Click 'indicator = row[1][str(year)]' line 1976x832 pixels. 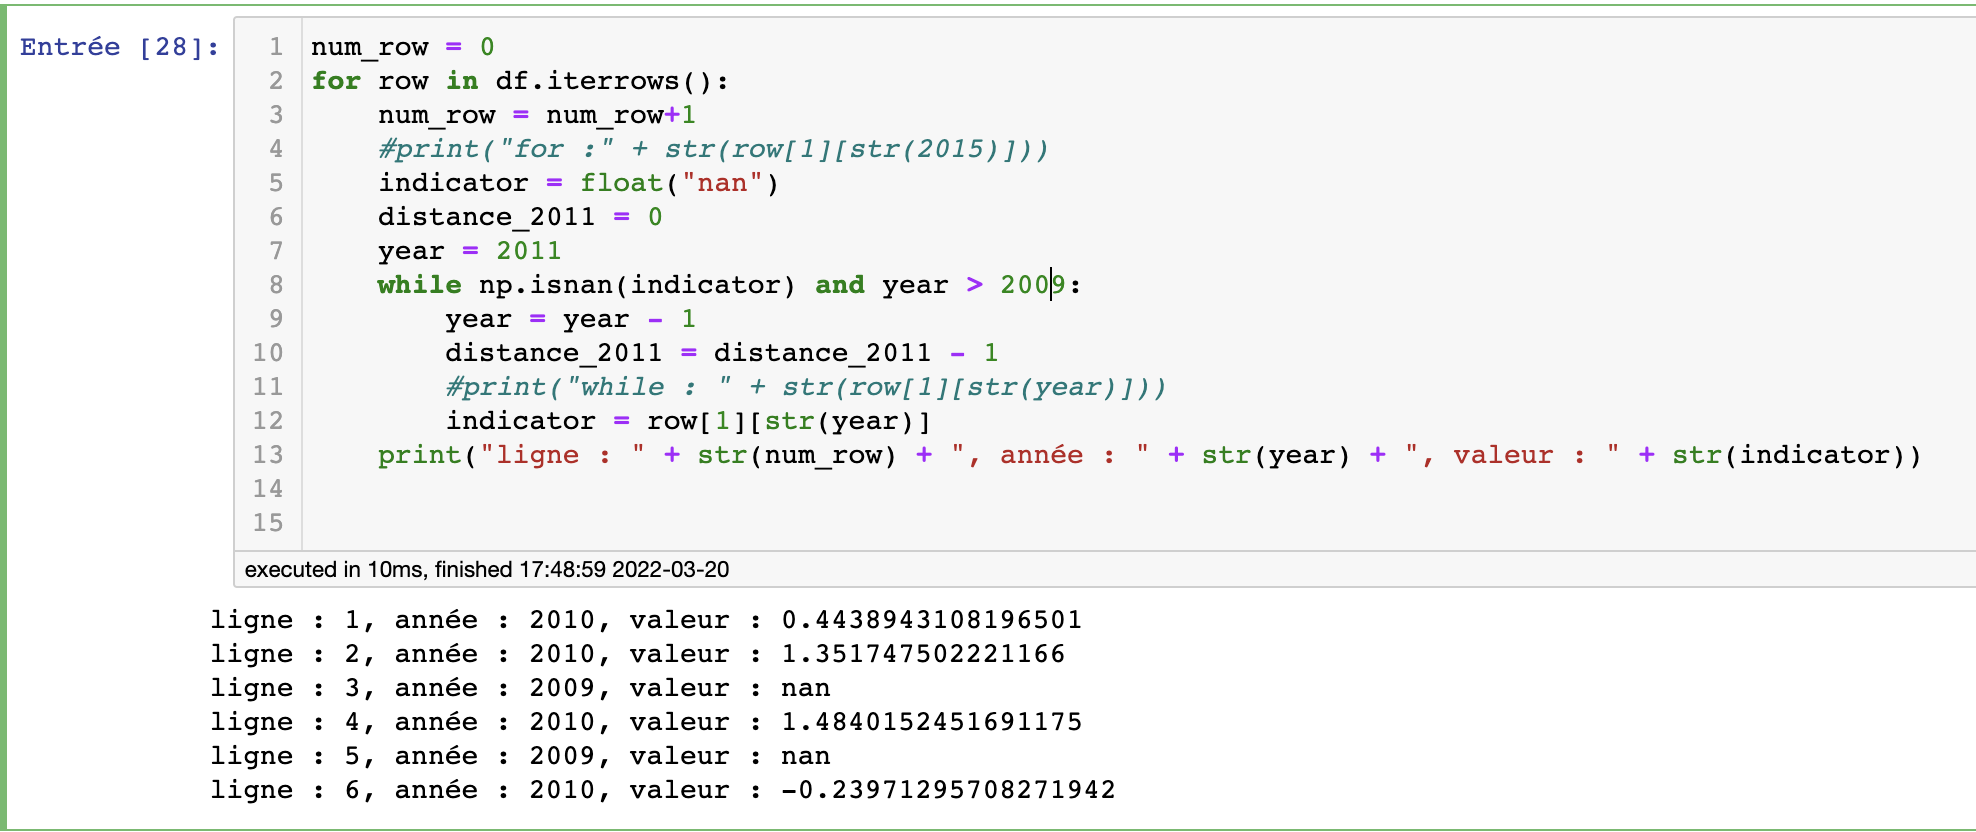[x=688, y=421]
